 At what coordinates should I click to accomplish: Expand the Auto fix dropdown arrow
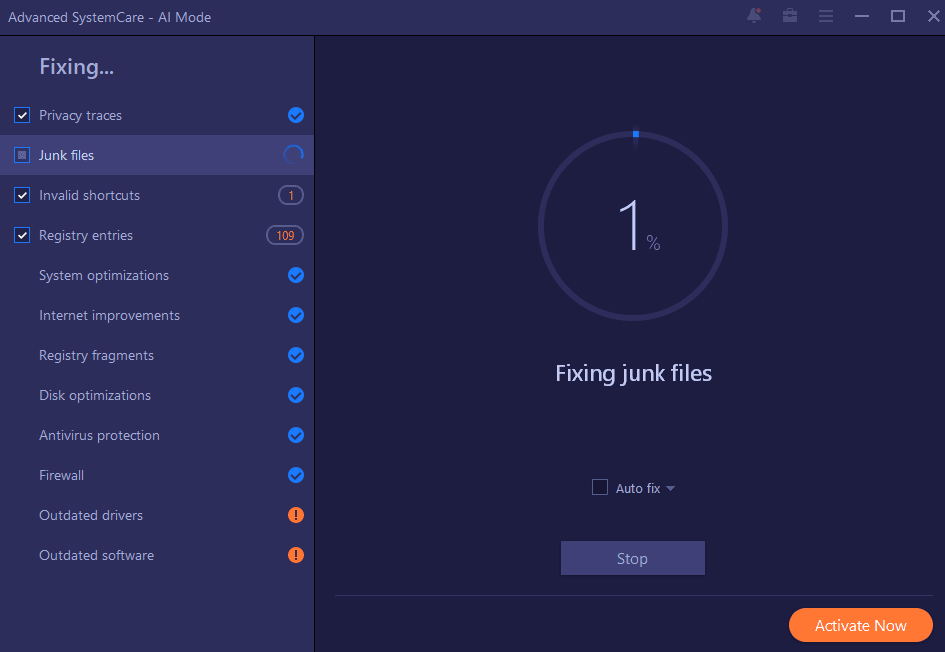[670, 489]
